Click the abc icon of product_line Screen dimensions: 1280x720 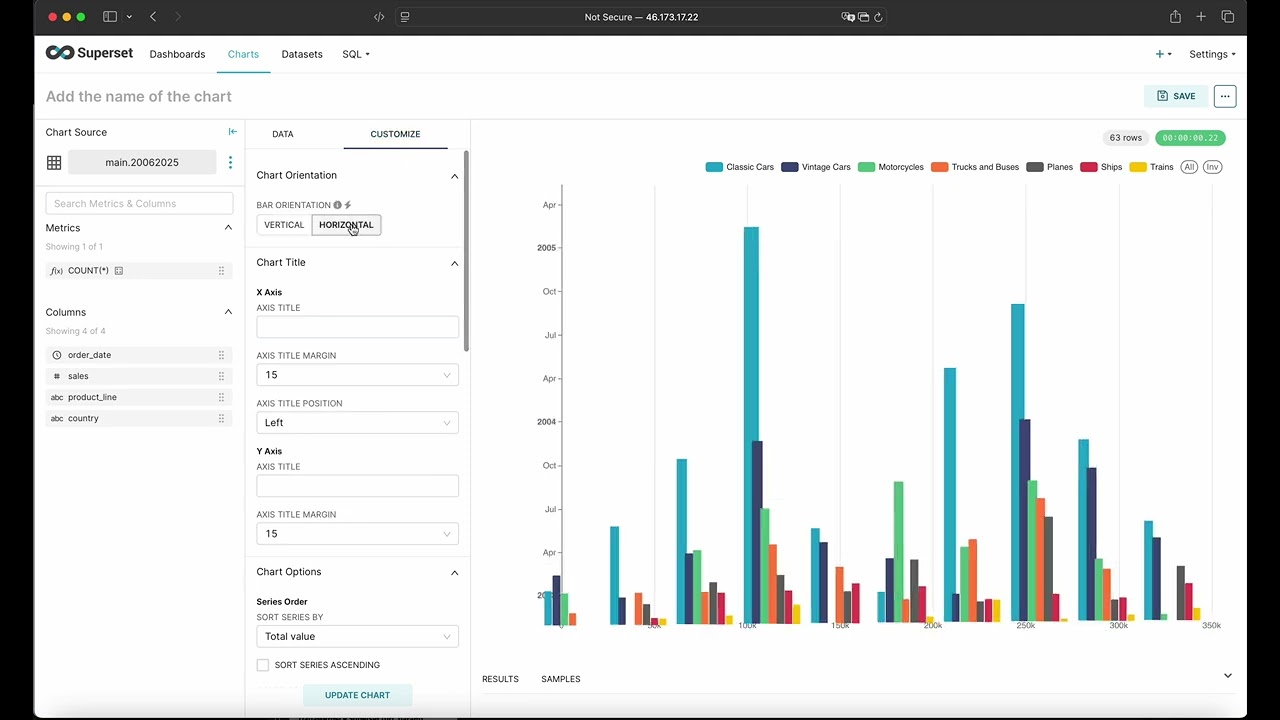pyautogui.click(x=57, y=397)
